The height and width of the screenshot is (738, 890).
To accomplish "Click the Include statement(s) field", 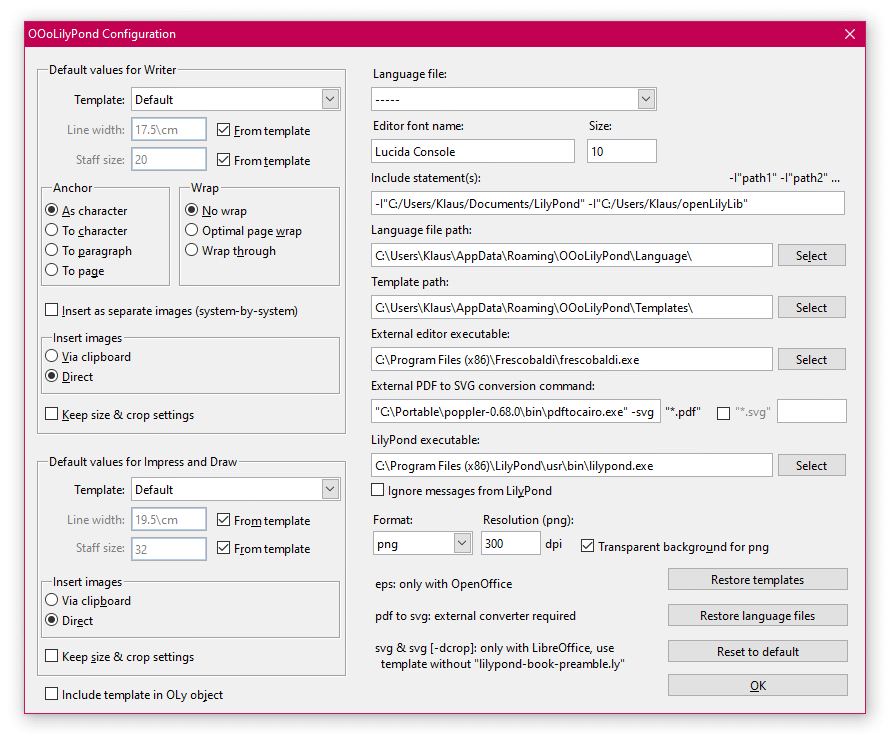I will point(608,204).
